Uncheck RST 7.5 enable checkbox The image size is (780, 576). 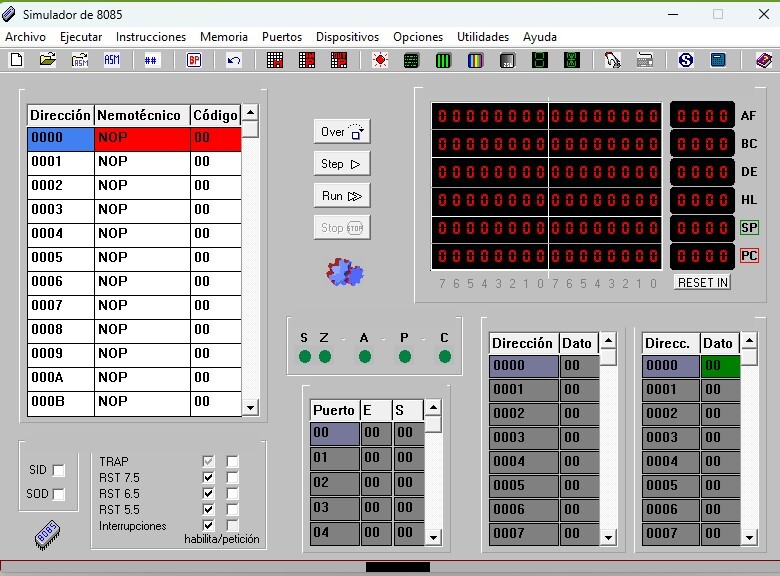pyautogui.click(x=208, y=478)
